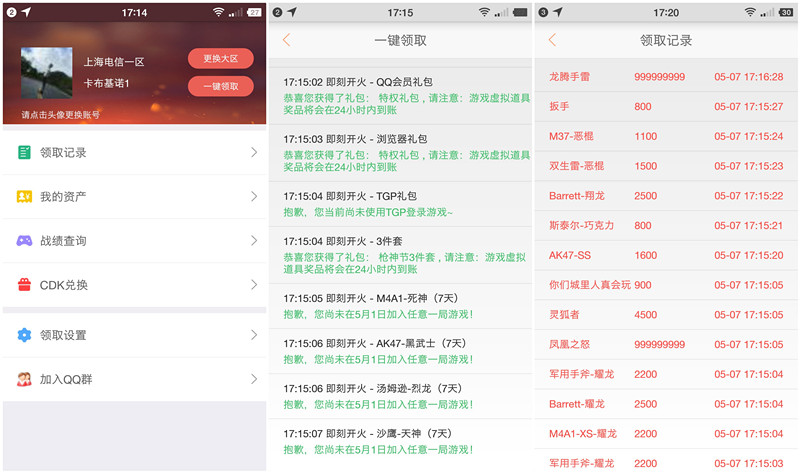The height and width of the screenshot is (473, 800).
Task: Select the QQ会员礼包 log entry
Action: tap(401, 96)
